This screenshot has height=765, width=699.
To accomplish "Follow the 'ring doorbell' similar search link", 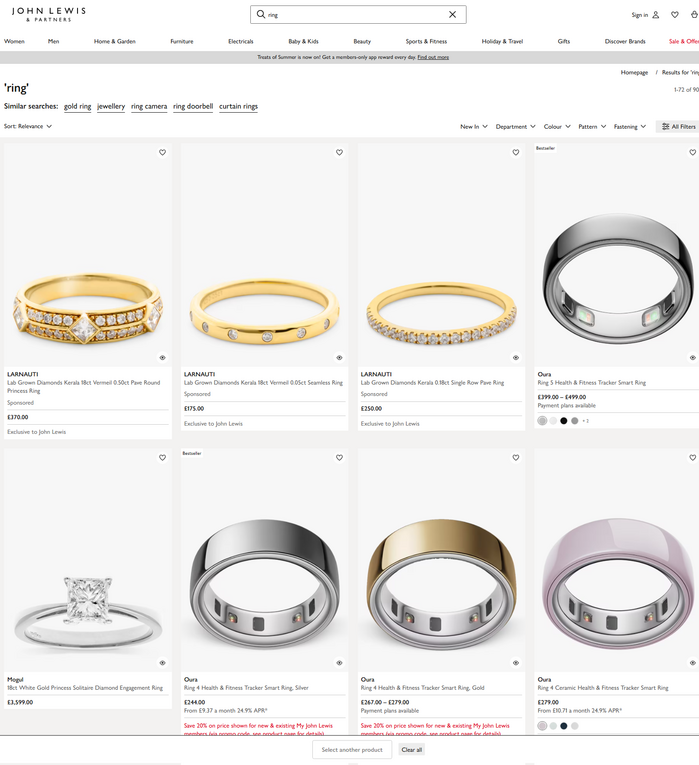I will (193, 106).
